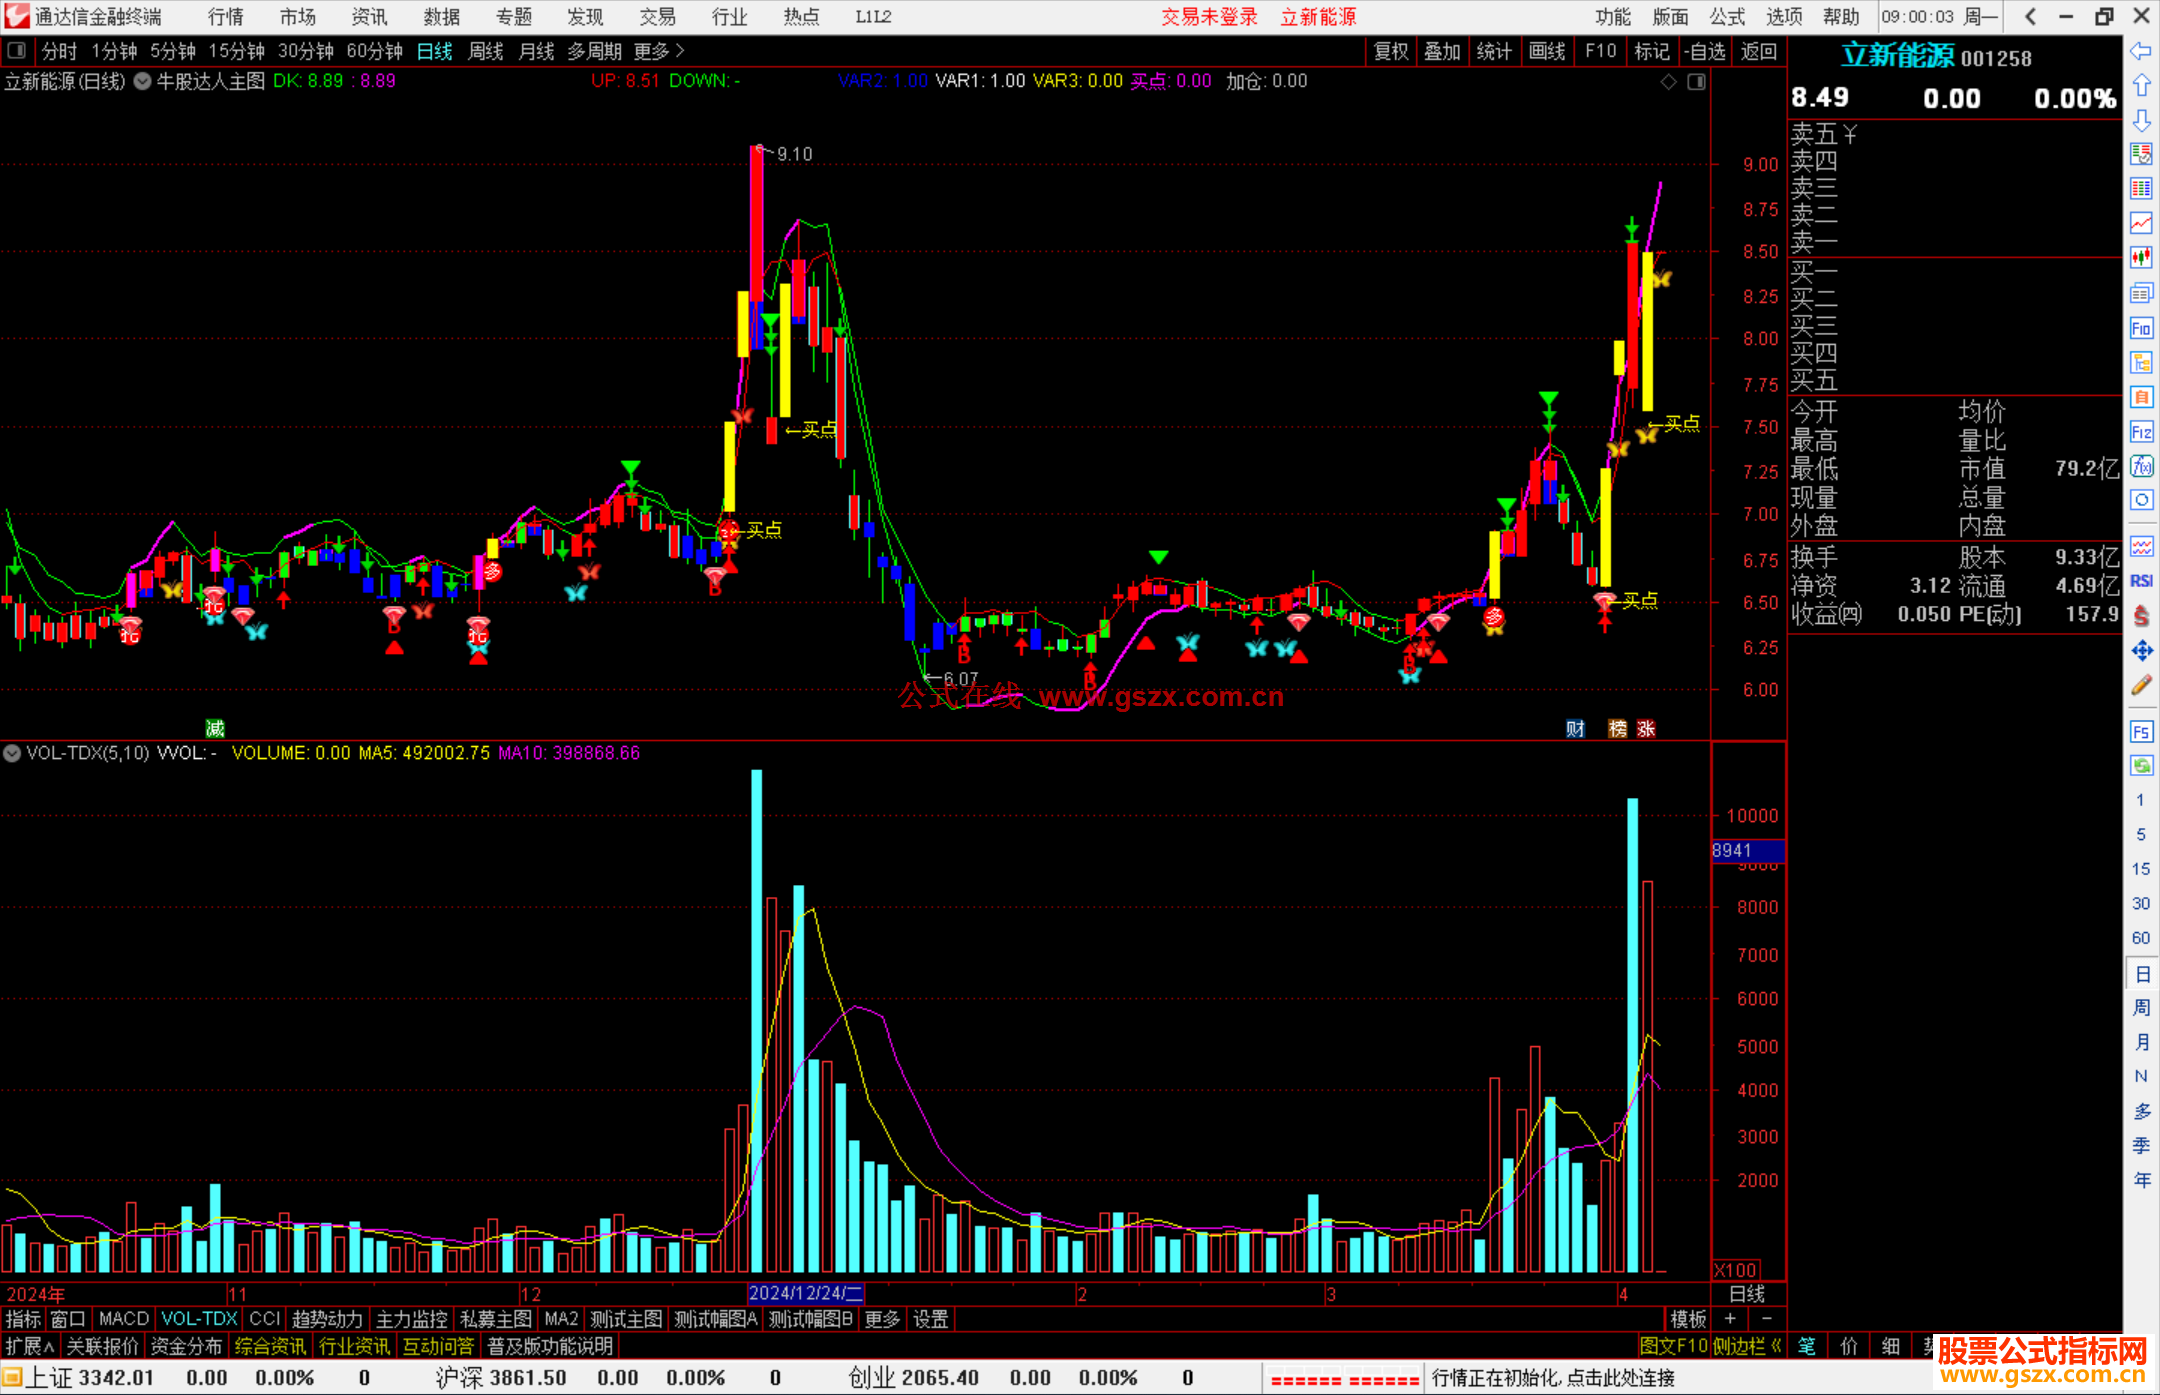The width and height of the screenshot is (2160, 1395).
Task: Open the 更多 indicators list in bottom tabs
Action: [882, 1319]
